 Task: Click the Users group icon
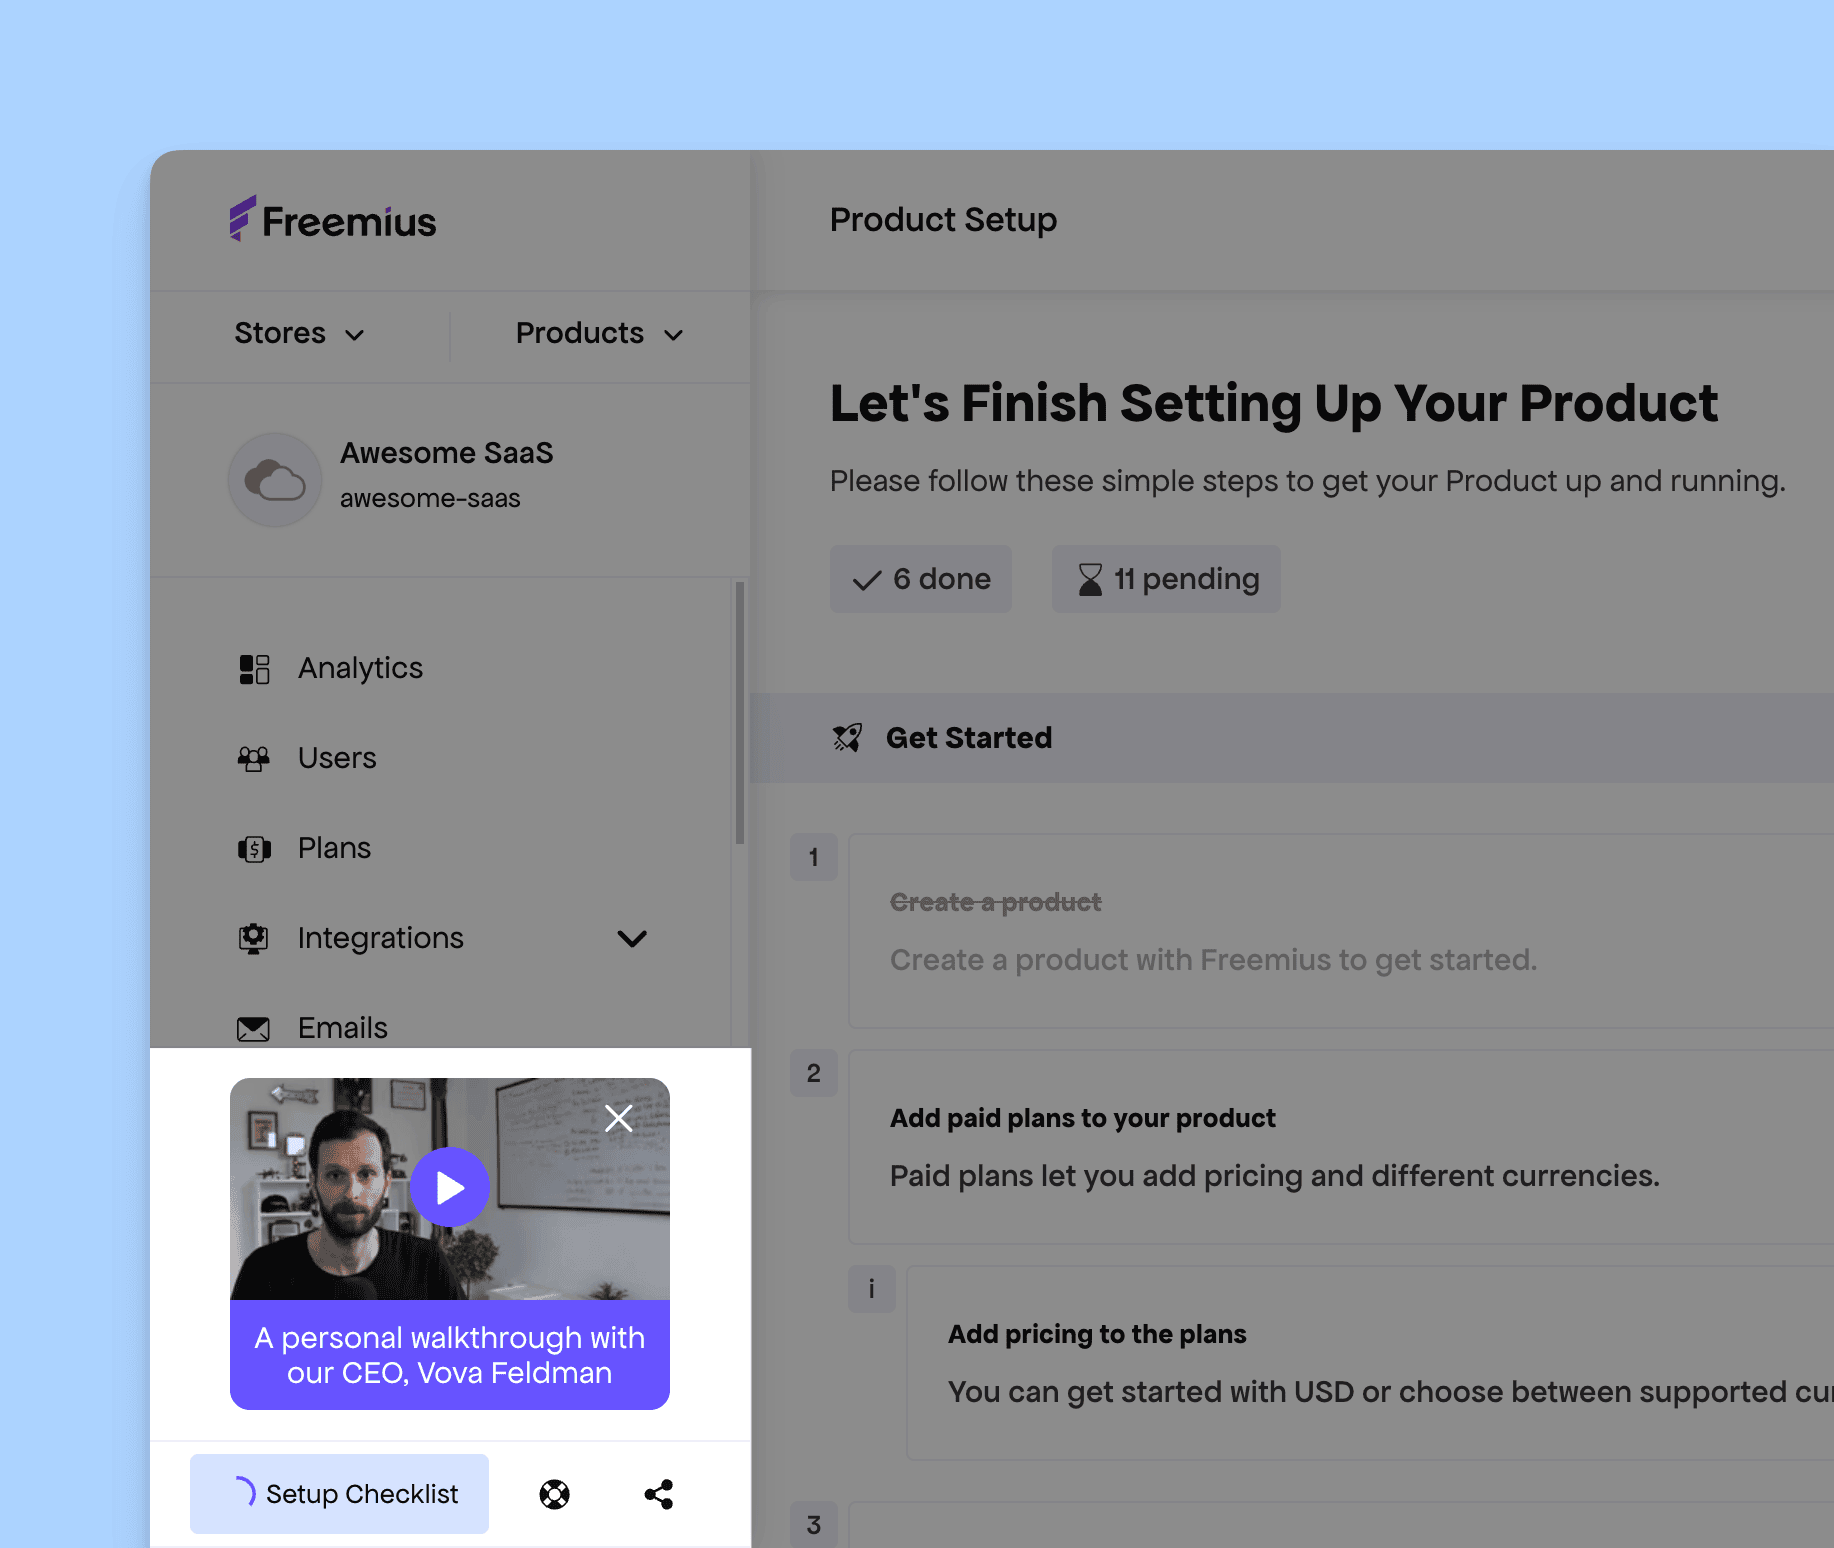(x=254, y=759)
